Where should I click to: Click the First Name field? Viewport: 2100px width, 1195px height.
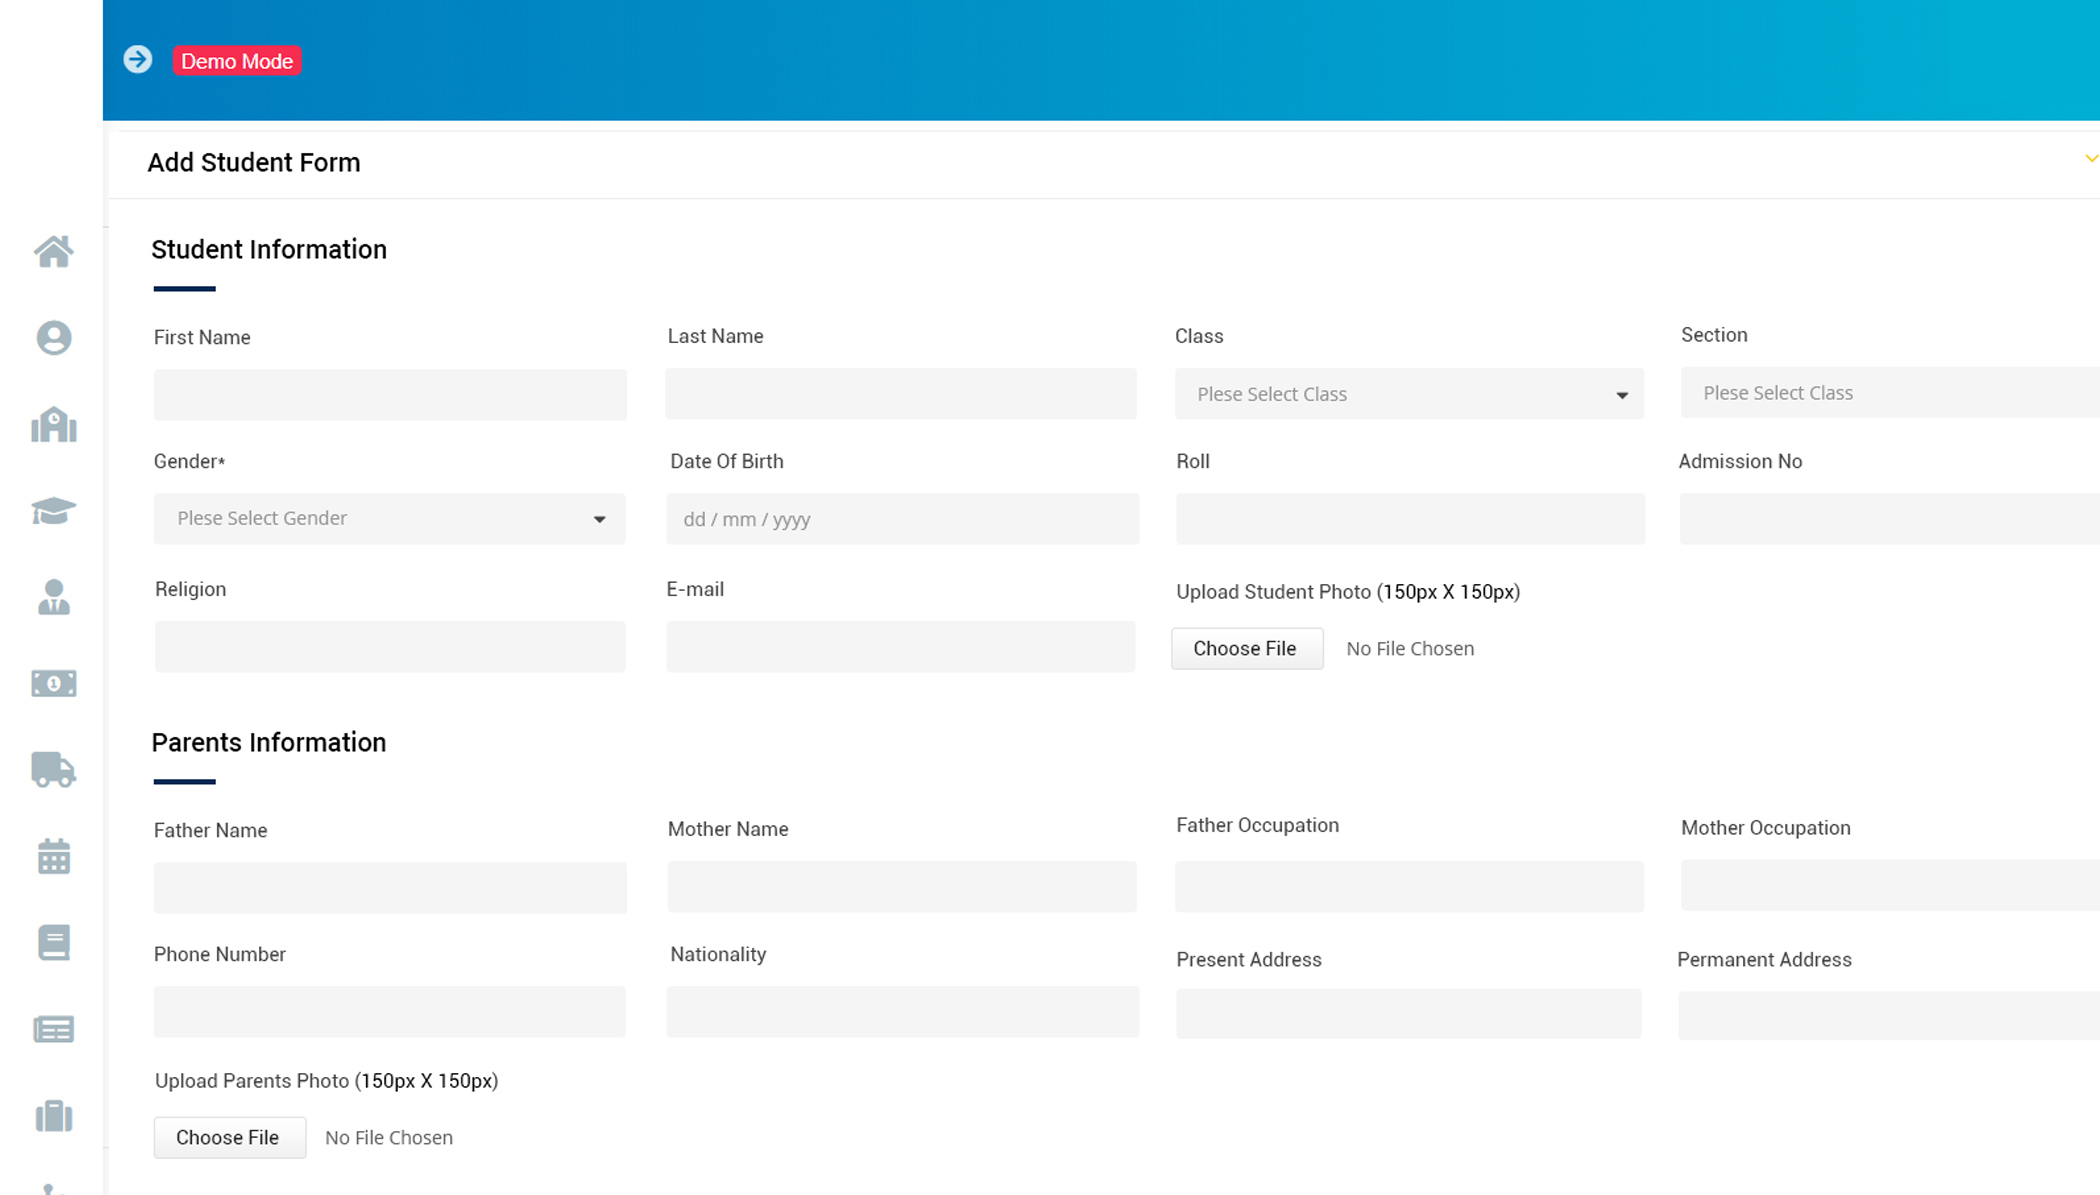point(390,395)
